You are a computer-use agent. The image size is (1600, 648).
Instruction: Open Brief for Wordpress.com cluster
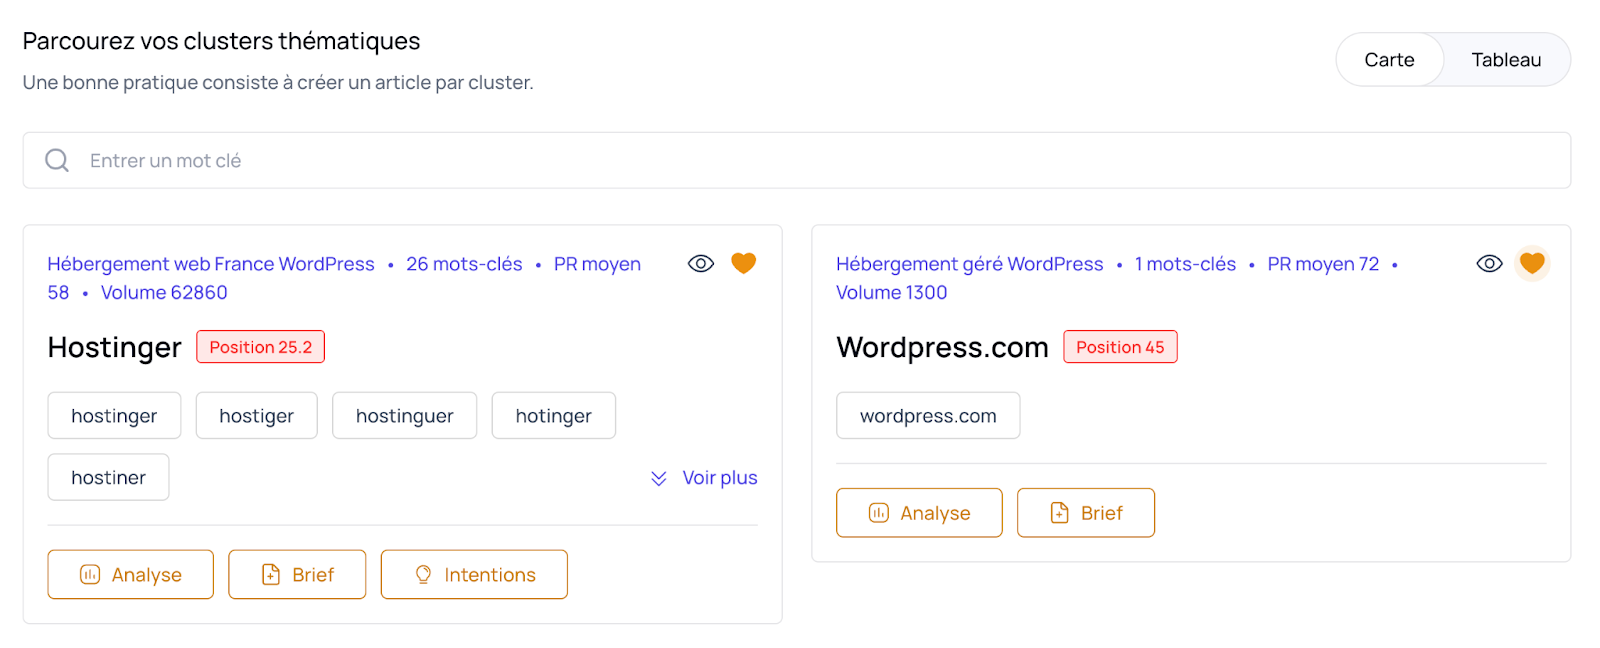click(x=1086, y=513)
